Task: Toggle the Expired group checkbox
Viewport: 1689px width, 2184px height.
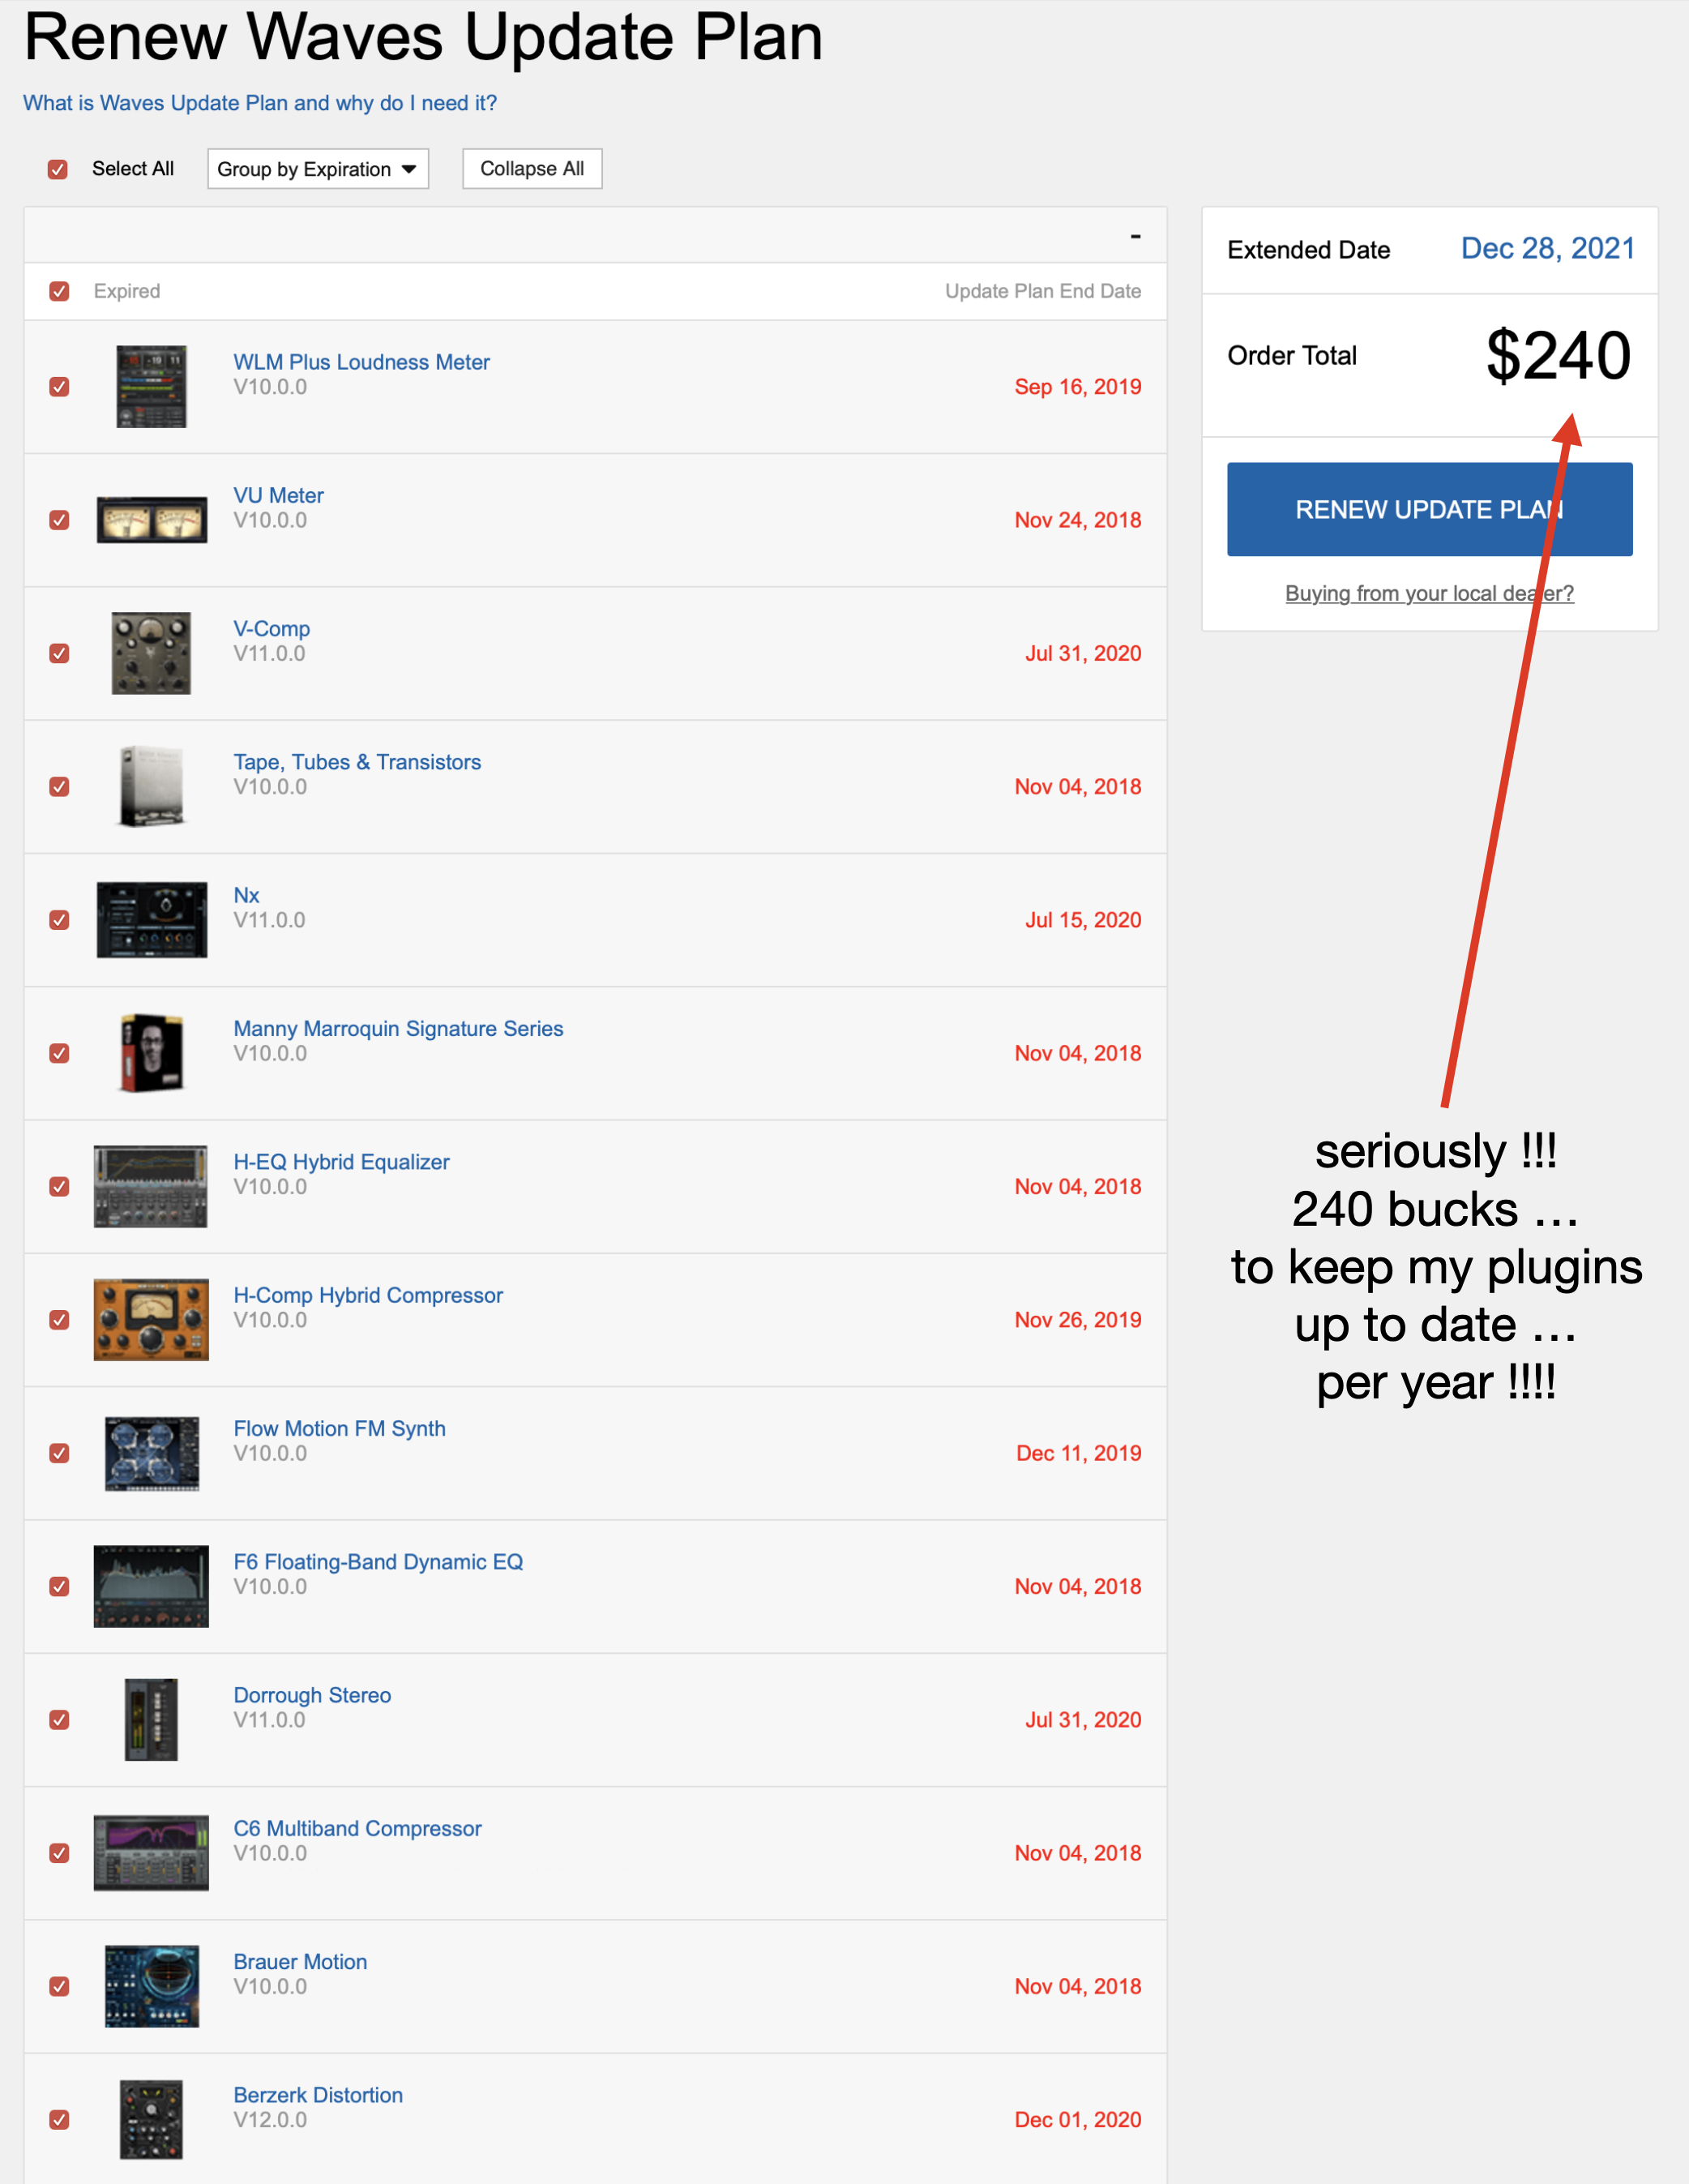Action: (59, 291)
